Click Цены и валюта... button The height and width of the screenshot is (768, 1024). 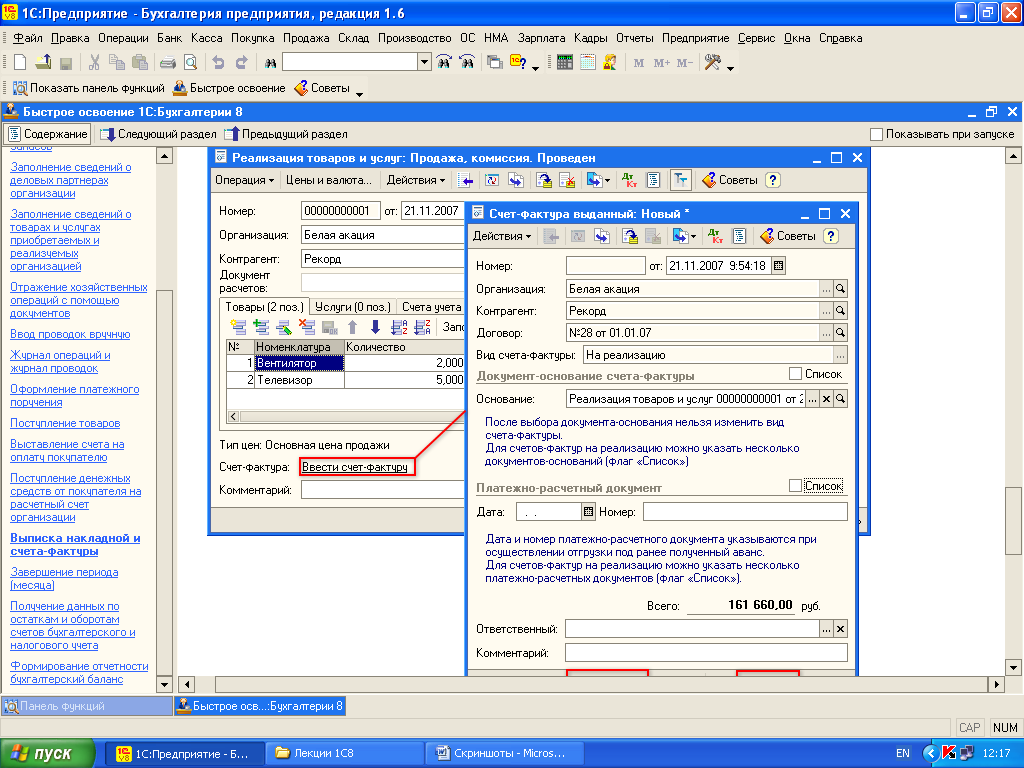(x=328, y=180)
